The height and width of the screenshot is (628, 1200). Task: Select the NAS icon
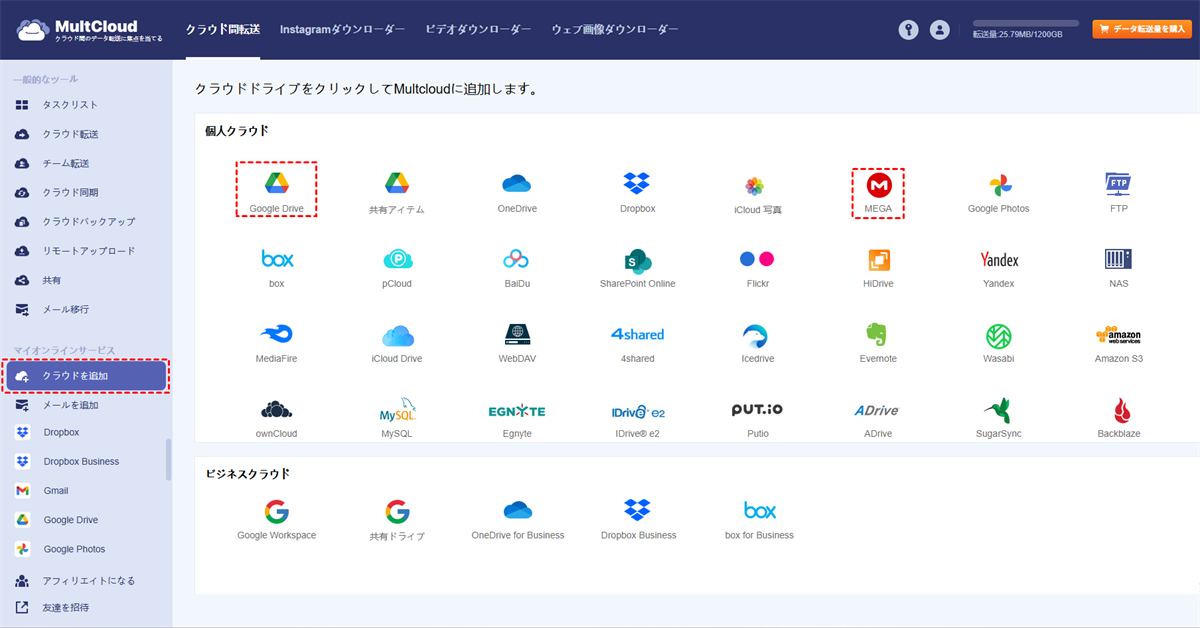pyautogui.click(x=1118, y=259)
